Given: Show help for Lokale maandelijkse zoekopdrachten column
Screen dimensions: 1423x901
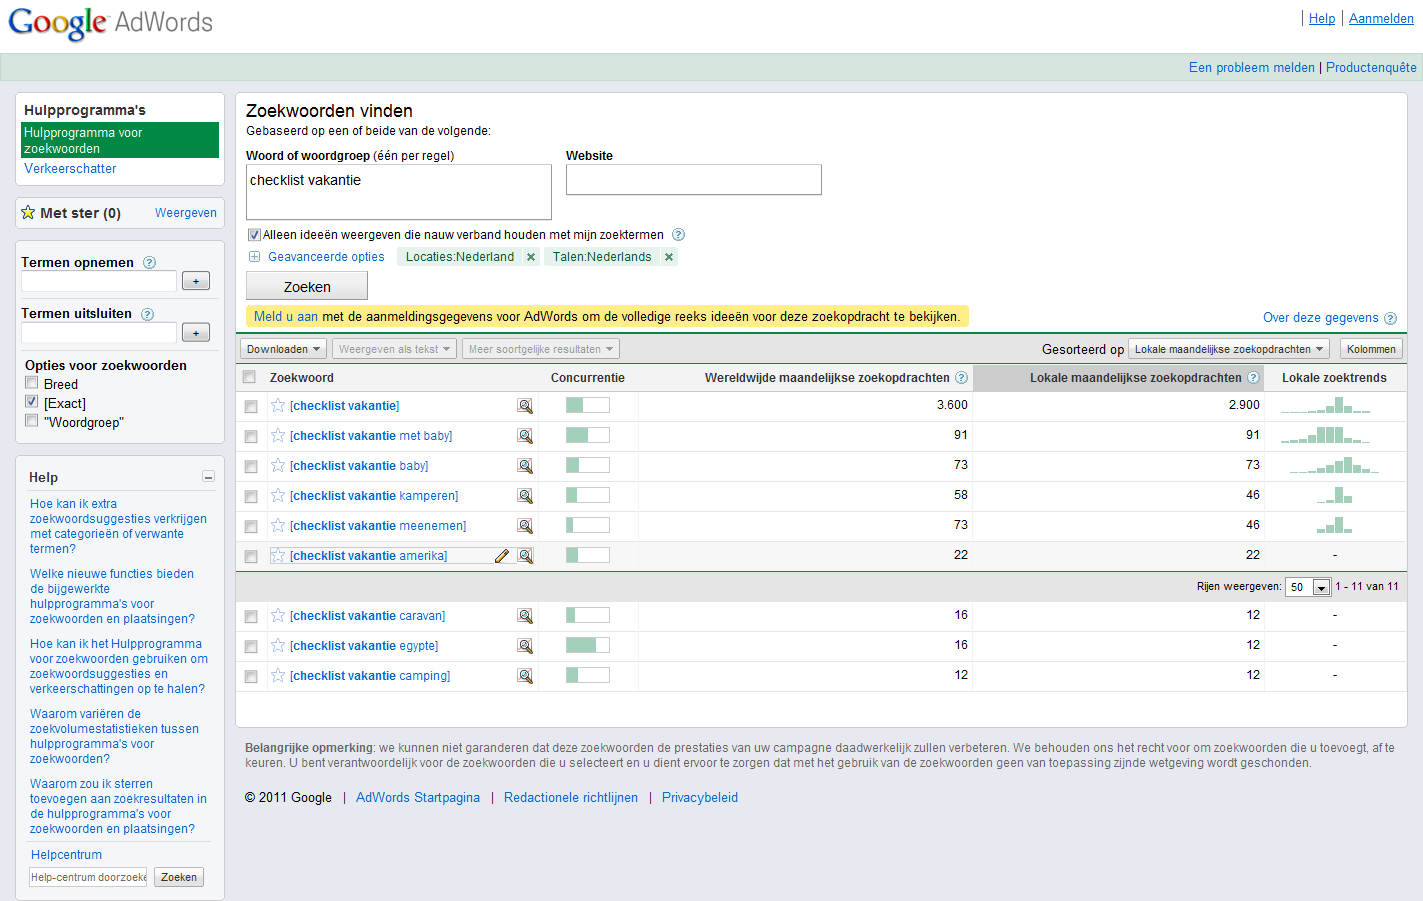Looking at the screenshot, I should click(x=1253, y=378).
